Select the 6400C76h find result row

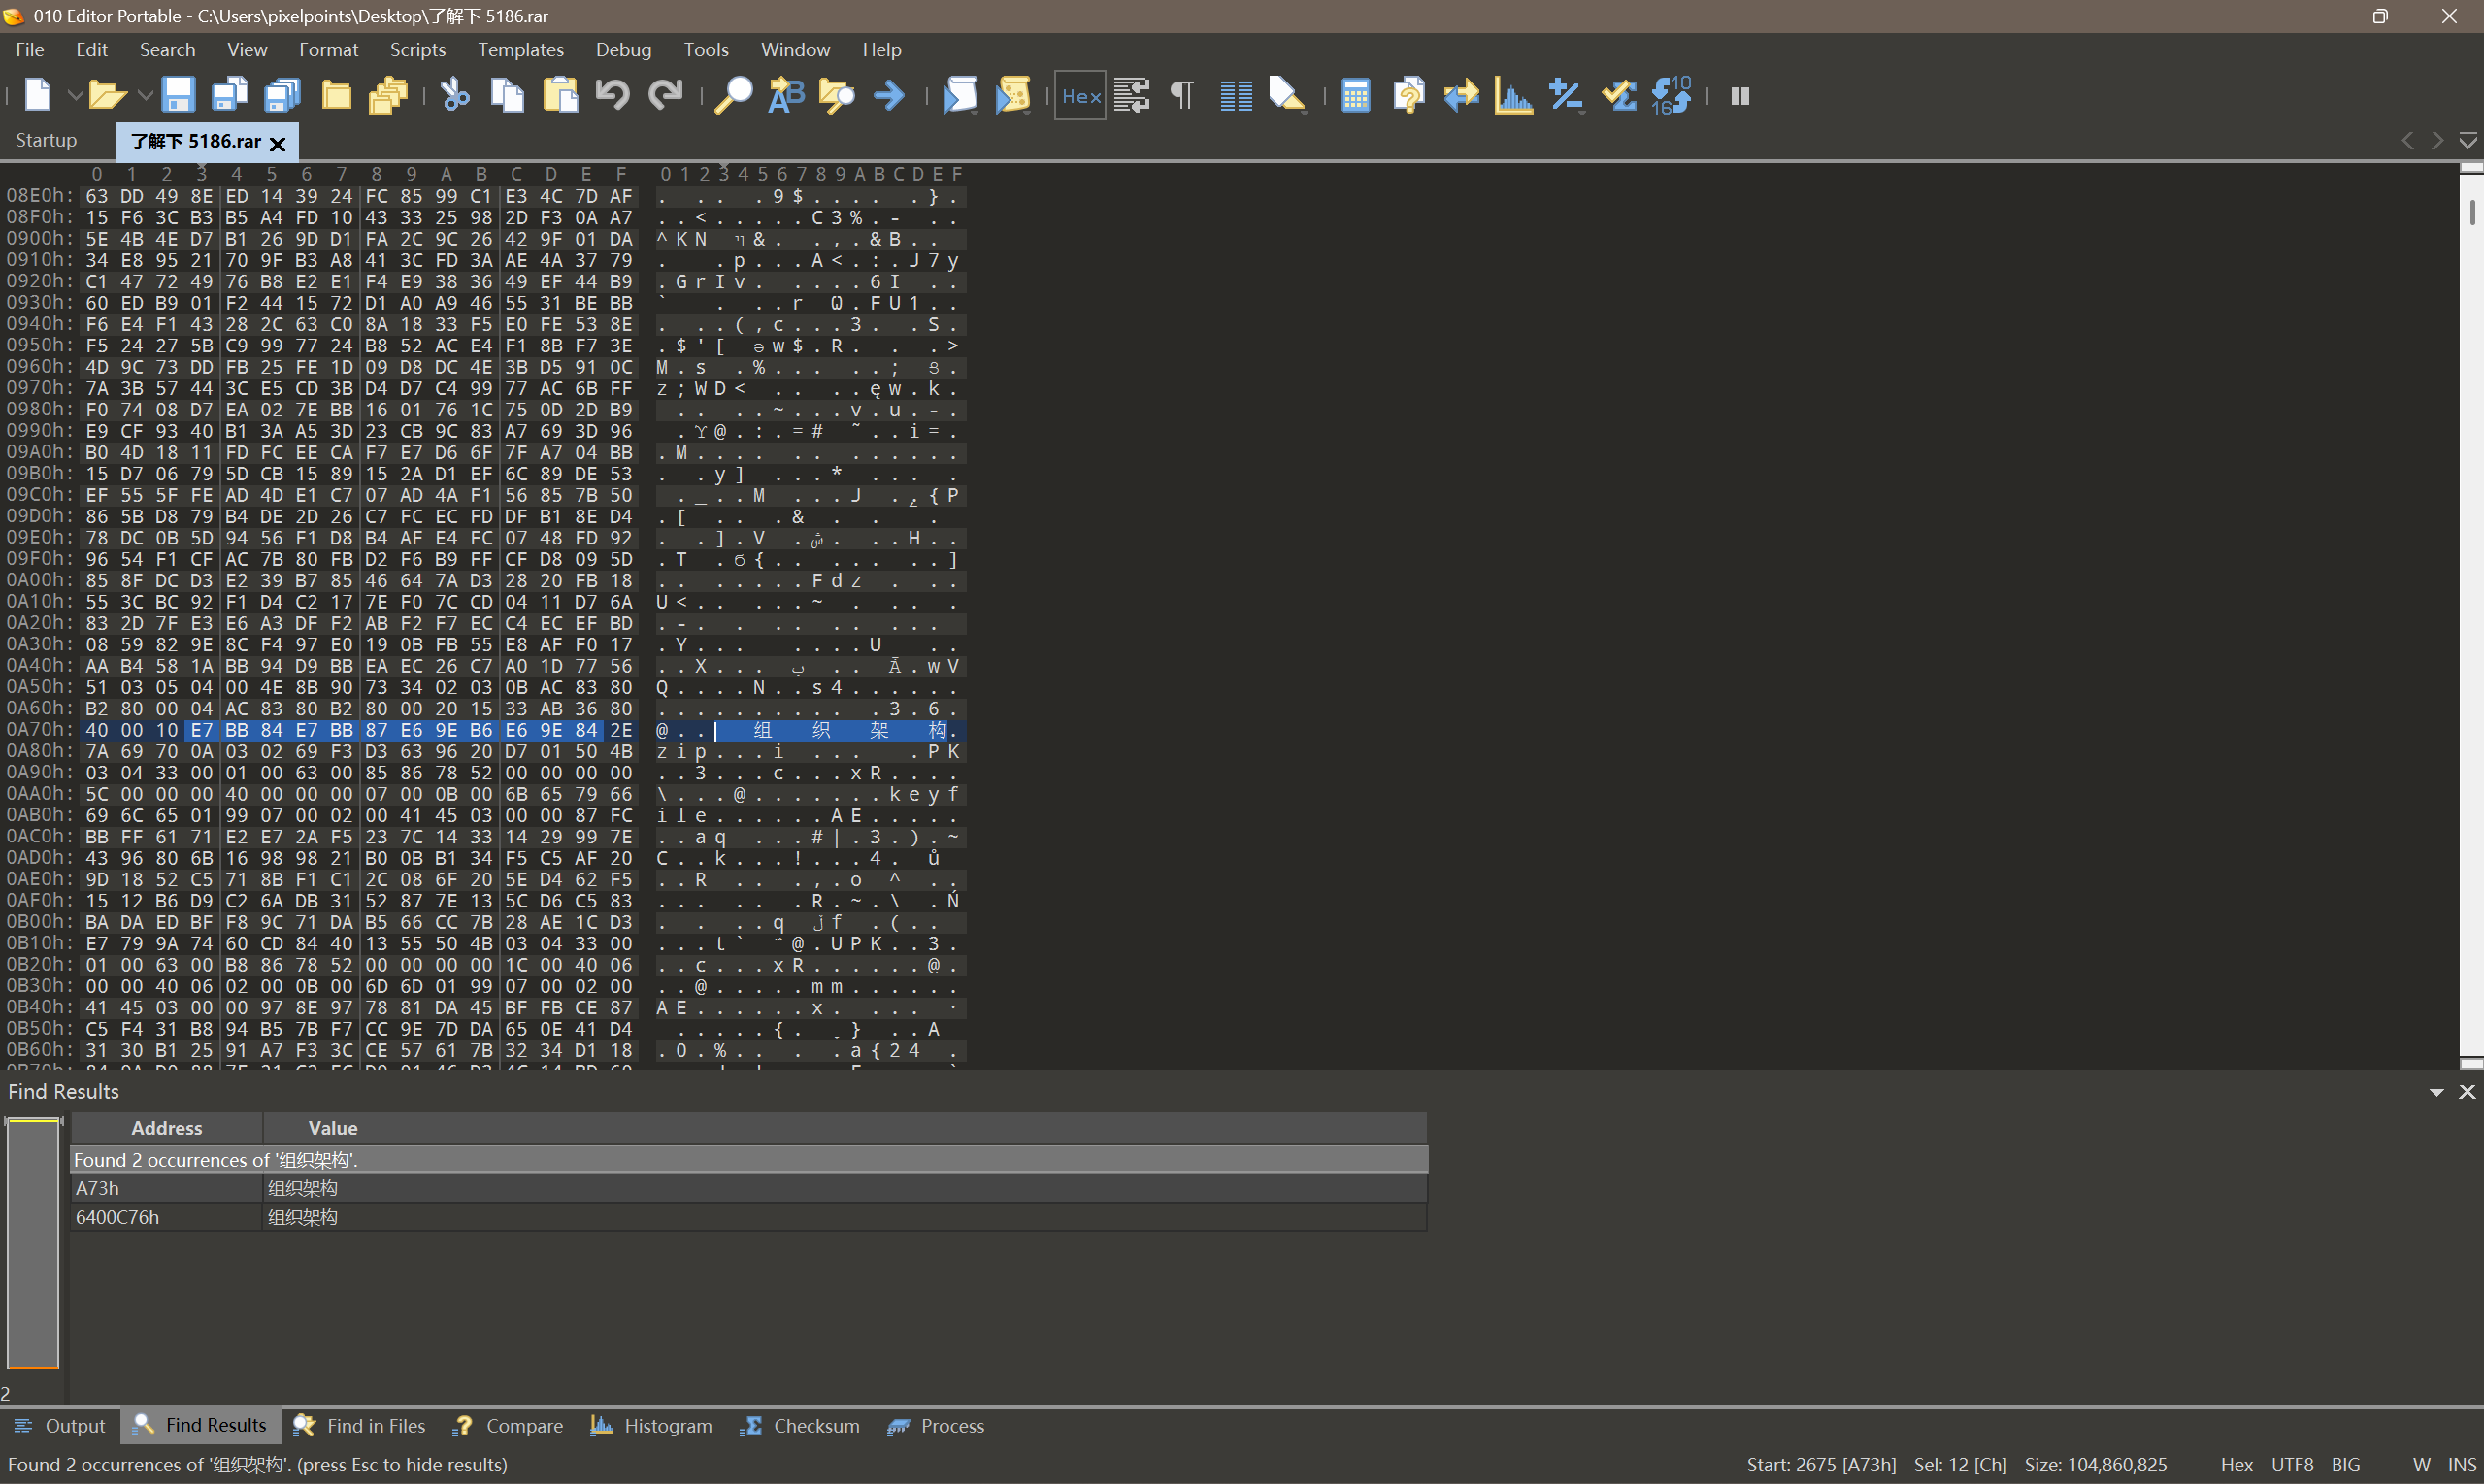[x=117, y=1217]
